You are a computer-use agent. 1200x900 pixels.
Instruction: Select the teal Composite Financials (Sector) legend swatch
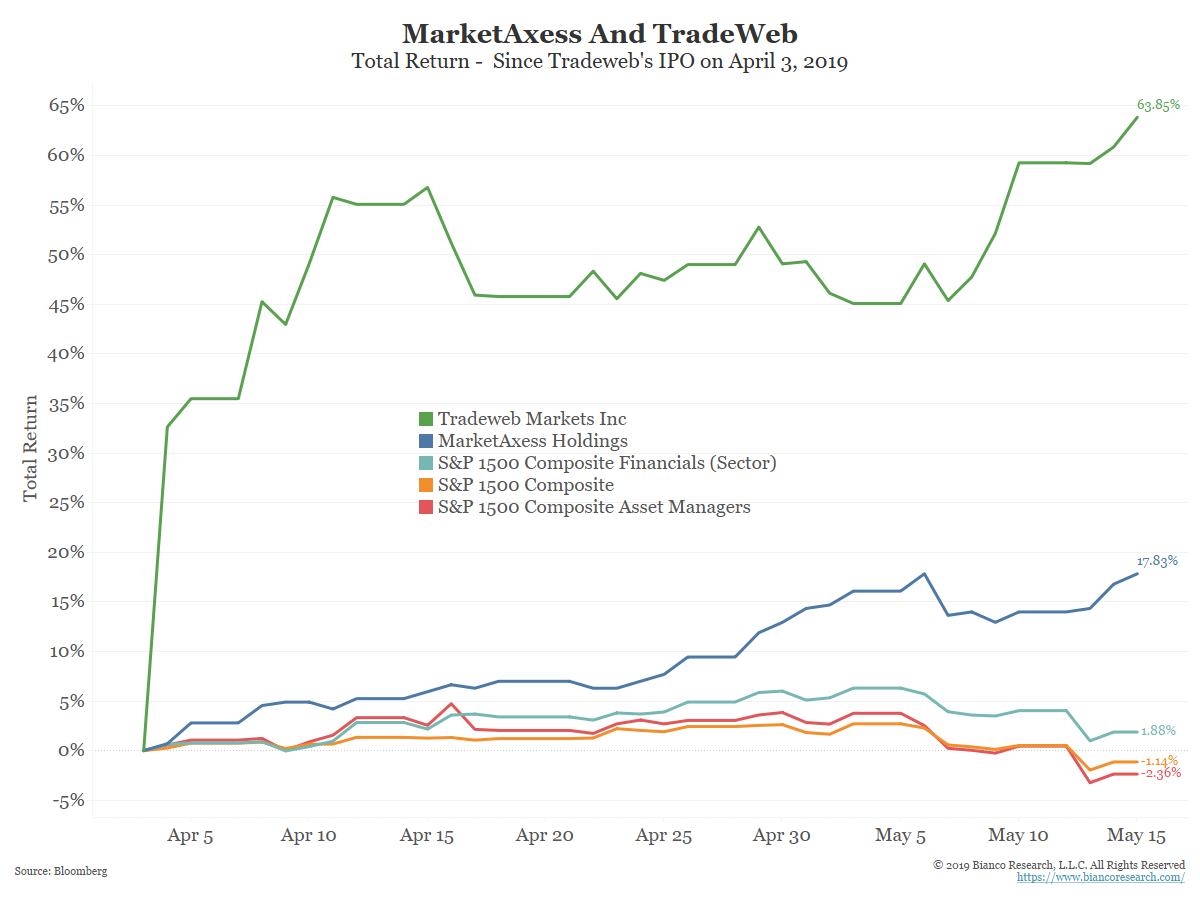[426, 463]
